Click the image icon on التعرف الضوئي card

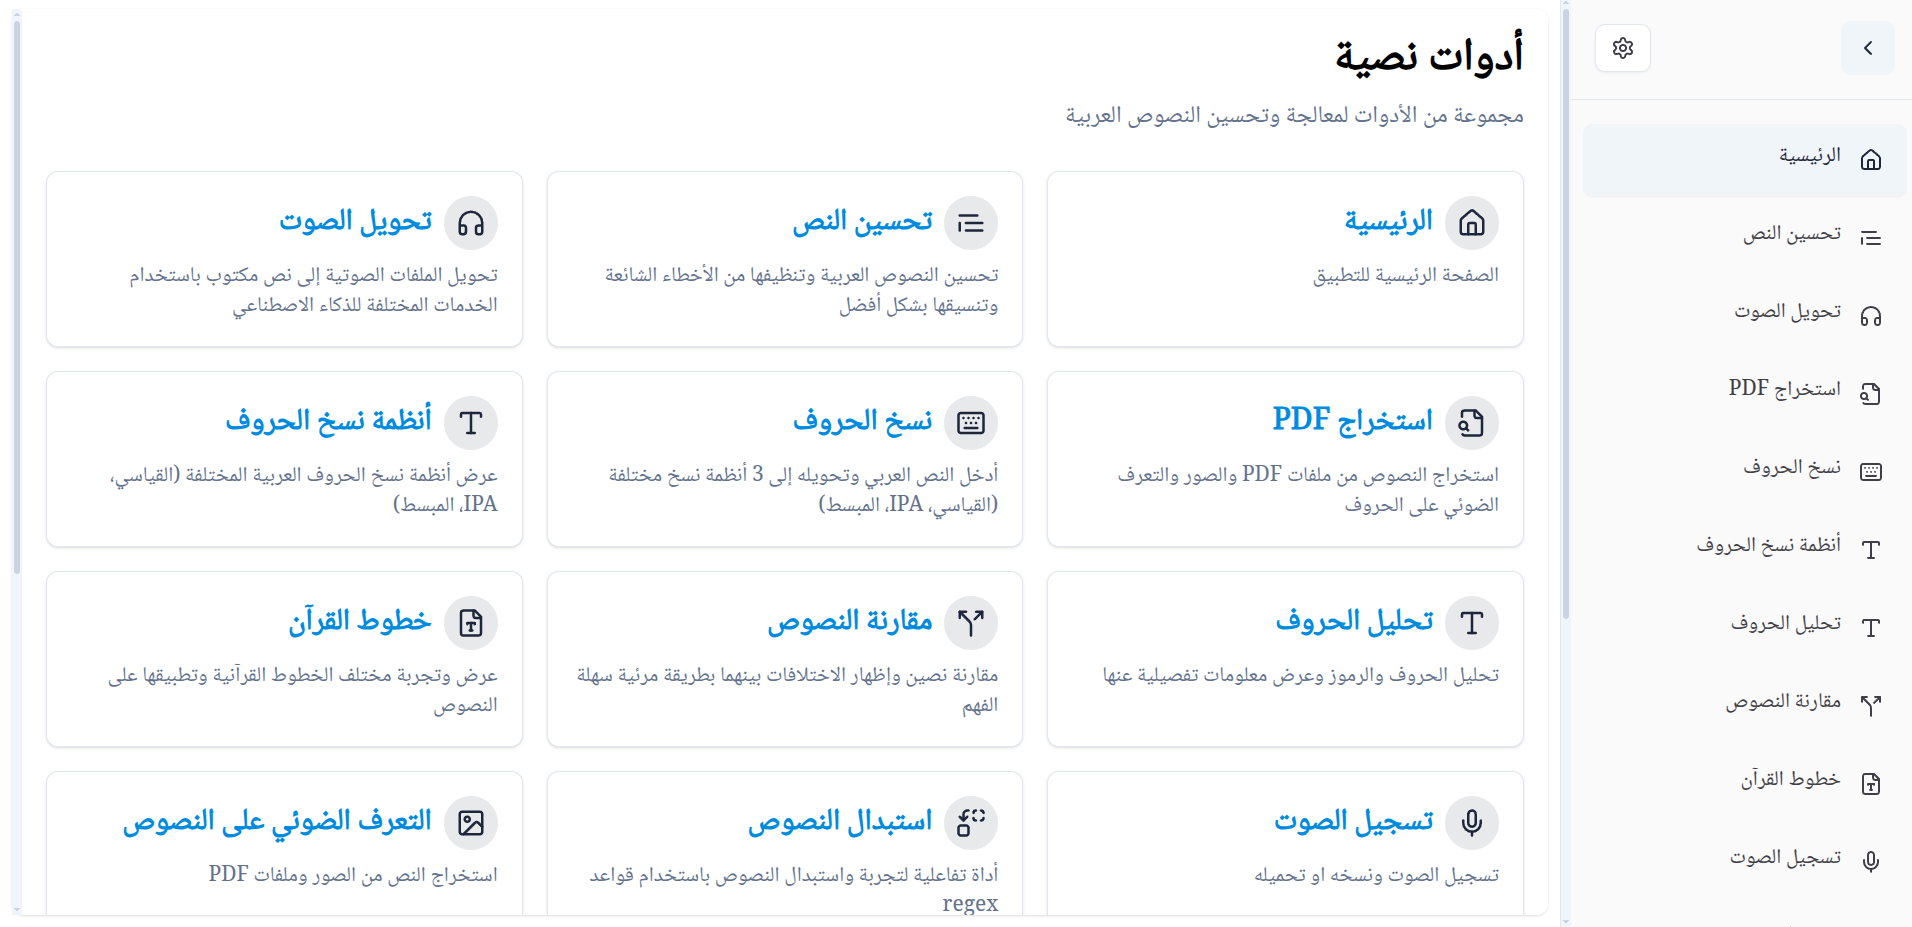[x=471, y=822]
